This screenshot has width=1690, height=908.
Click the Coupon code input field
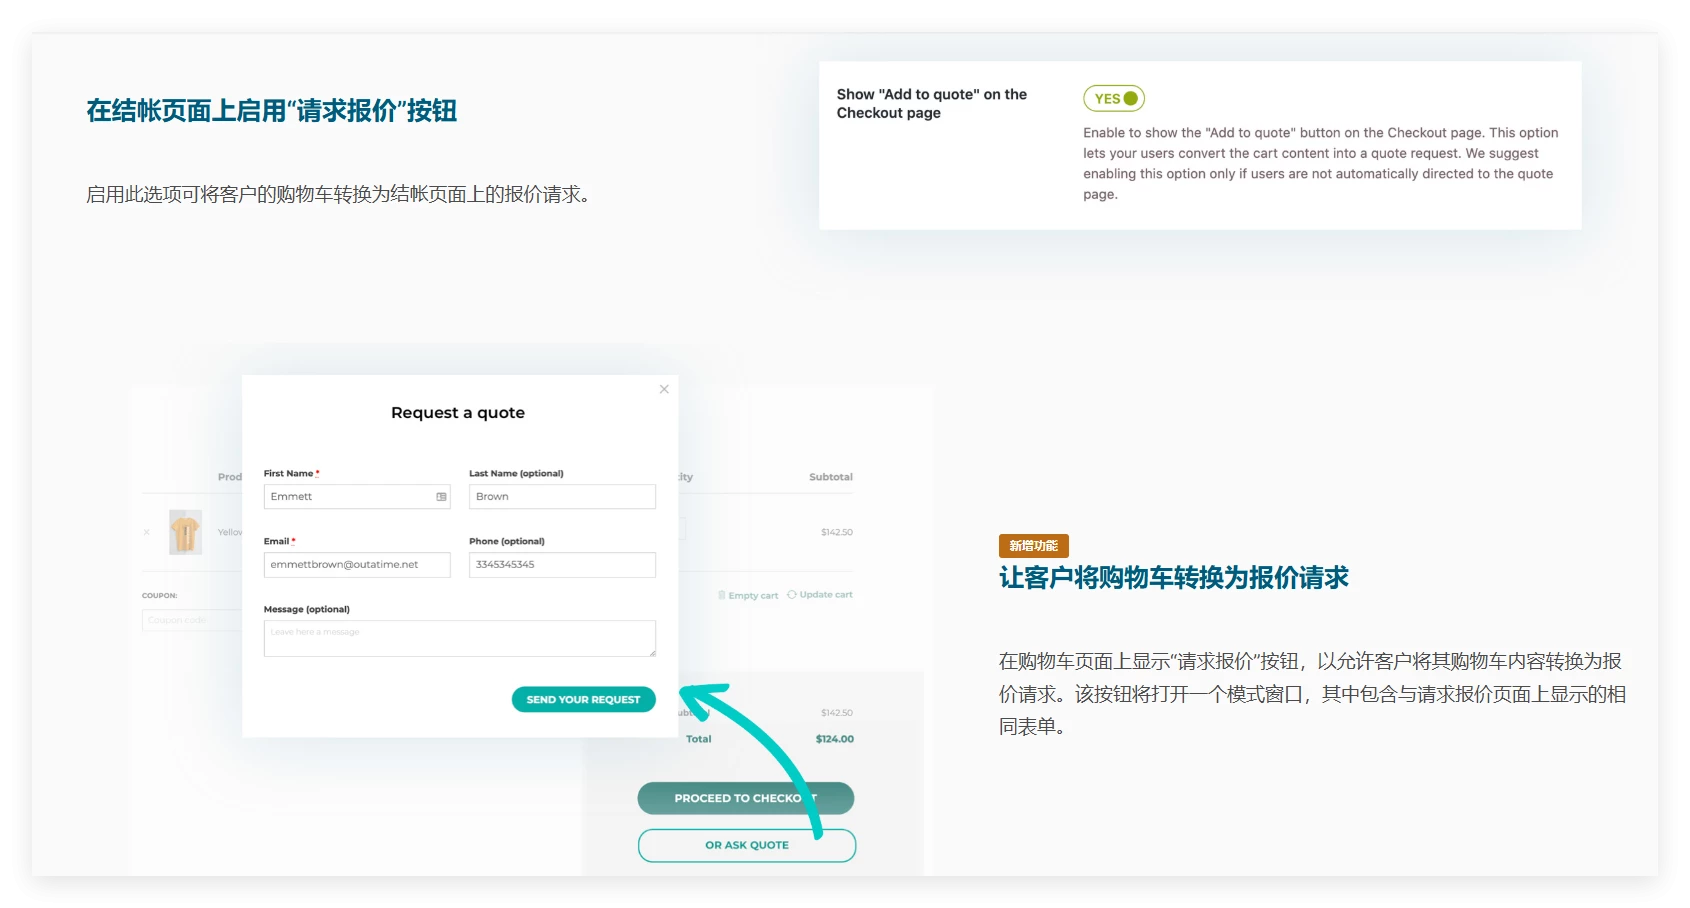point(192,621)
